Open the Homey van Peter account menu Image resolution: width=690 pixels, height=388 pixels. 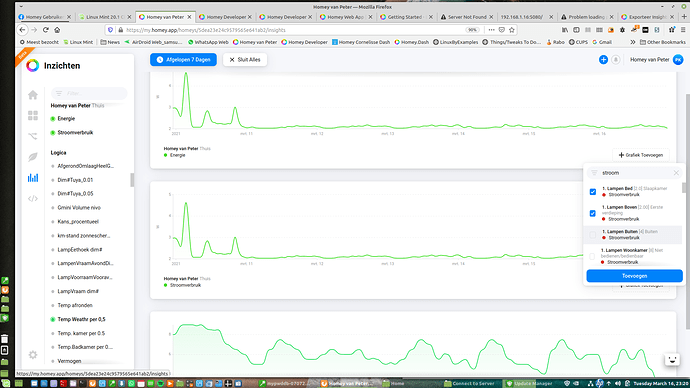pyautogui.click(x=650, y=59)
